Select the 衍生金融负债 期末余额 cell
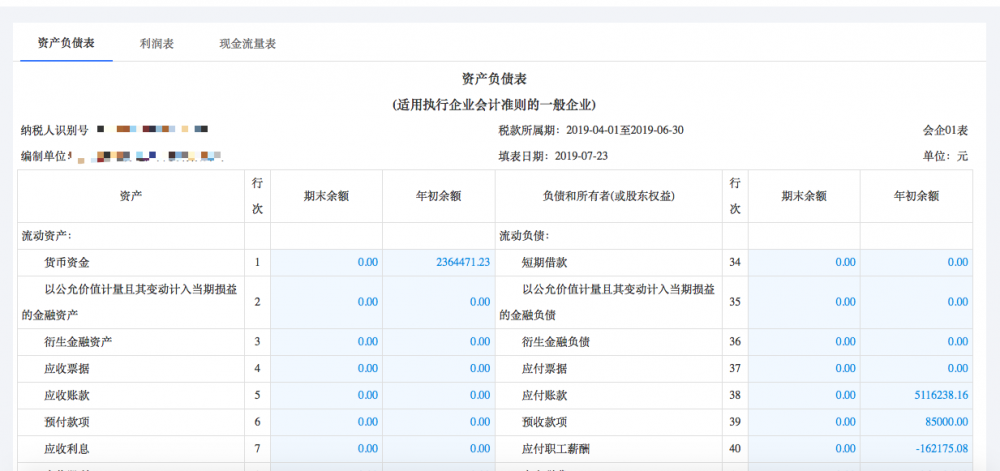This screenshot has height=471, width=1000. [803, 342]
